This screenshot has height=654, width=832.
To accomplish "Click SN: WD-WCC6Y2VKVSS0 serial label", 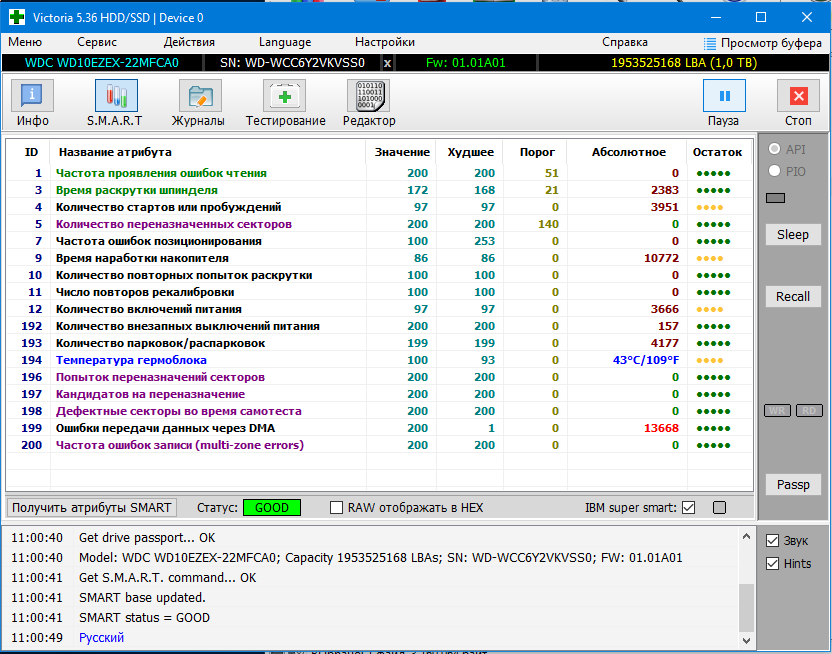I will click(292, 63).
